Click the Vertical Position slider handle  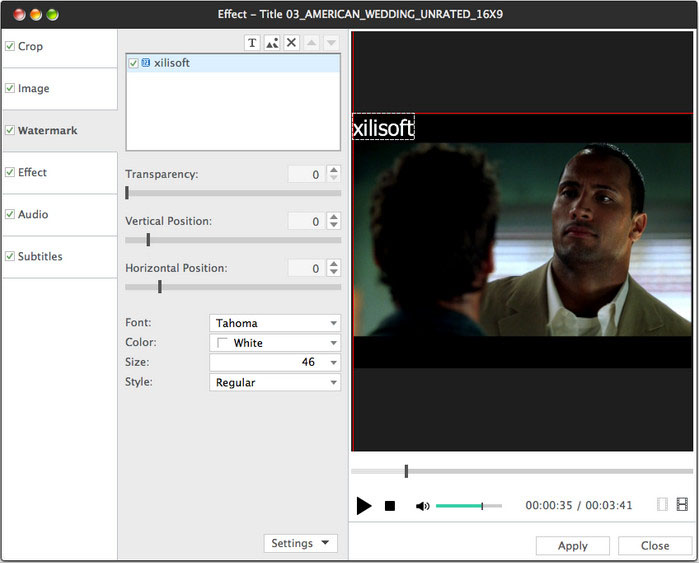click(148, 239)
